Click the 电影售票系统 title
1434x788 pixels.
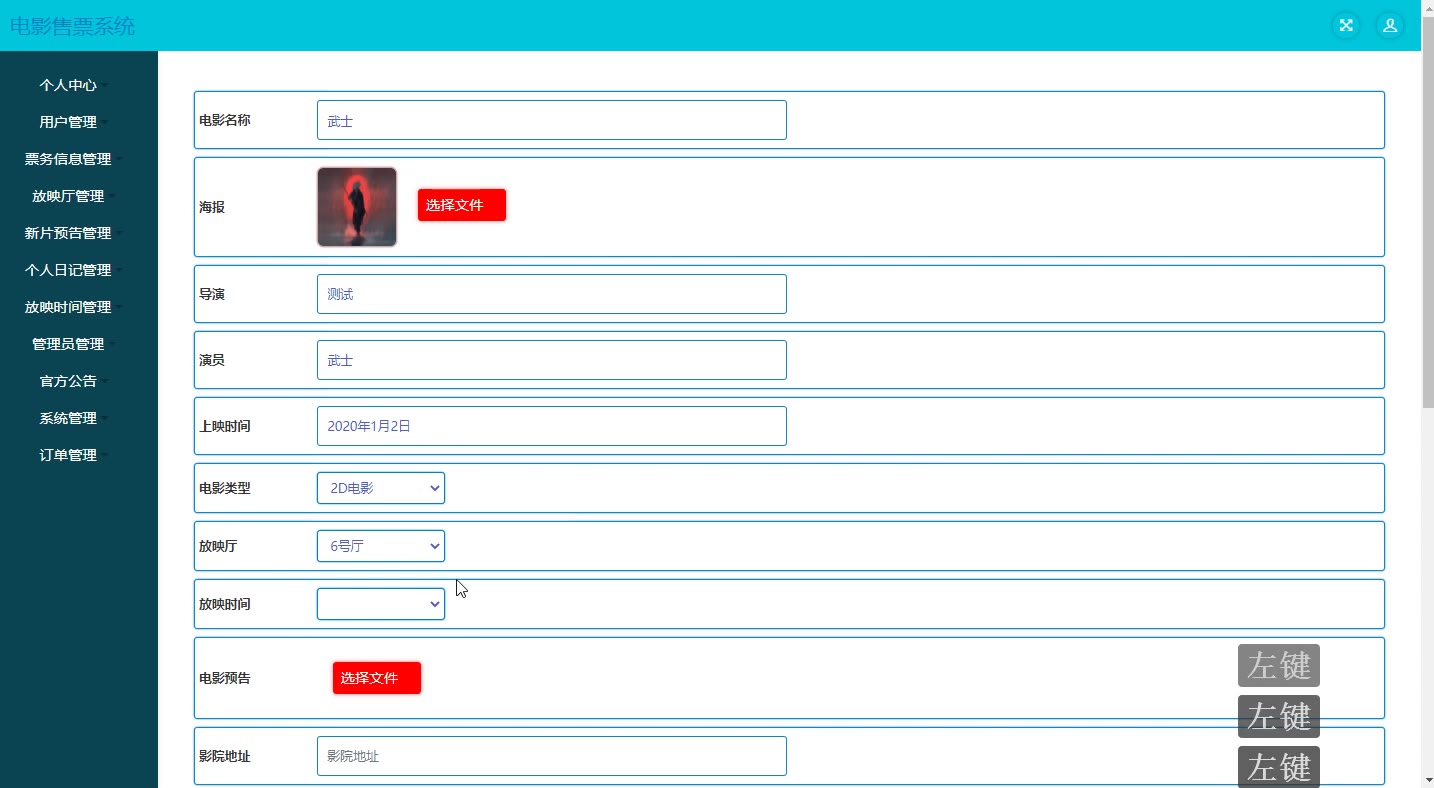(x=72, y=26)
